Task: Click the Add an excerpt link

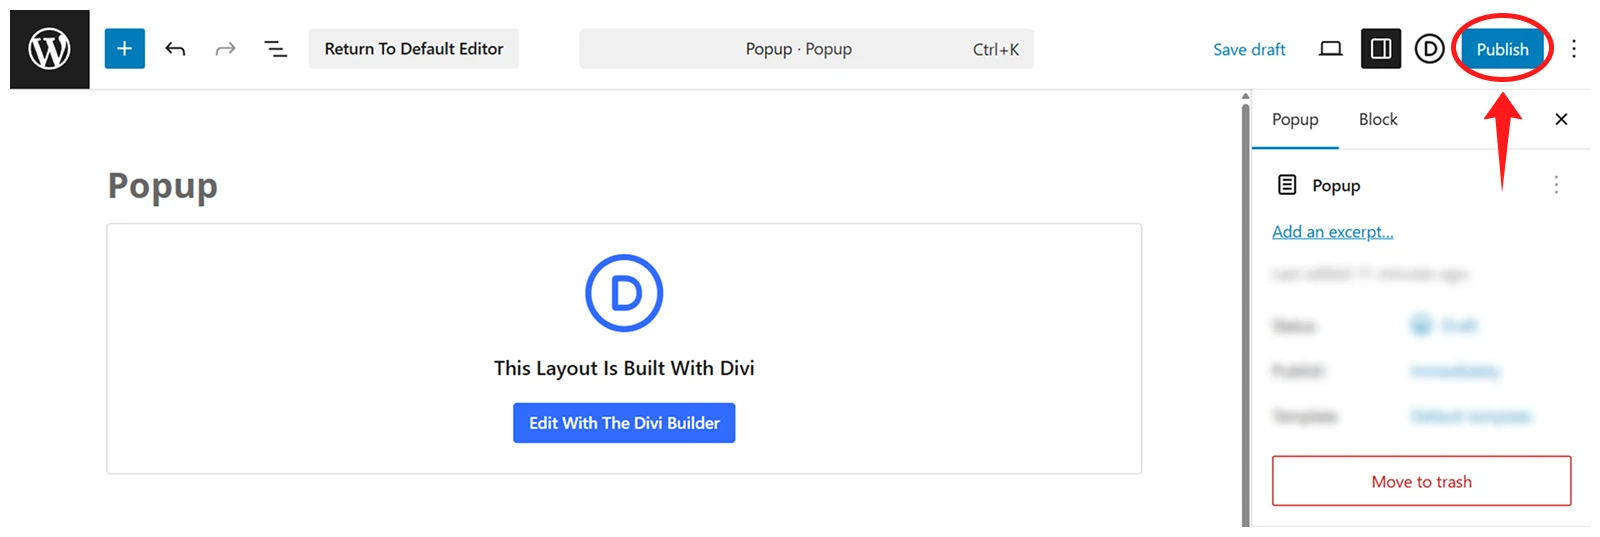Action: 1332,232
